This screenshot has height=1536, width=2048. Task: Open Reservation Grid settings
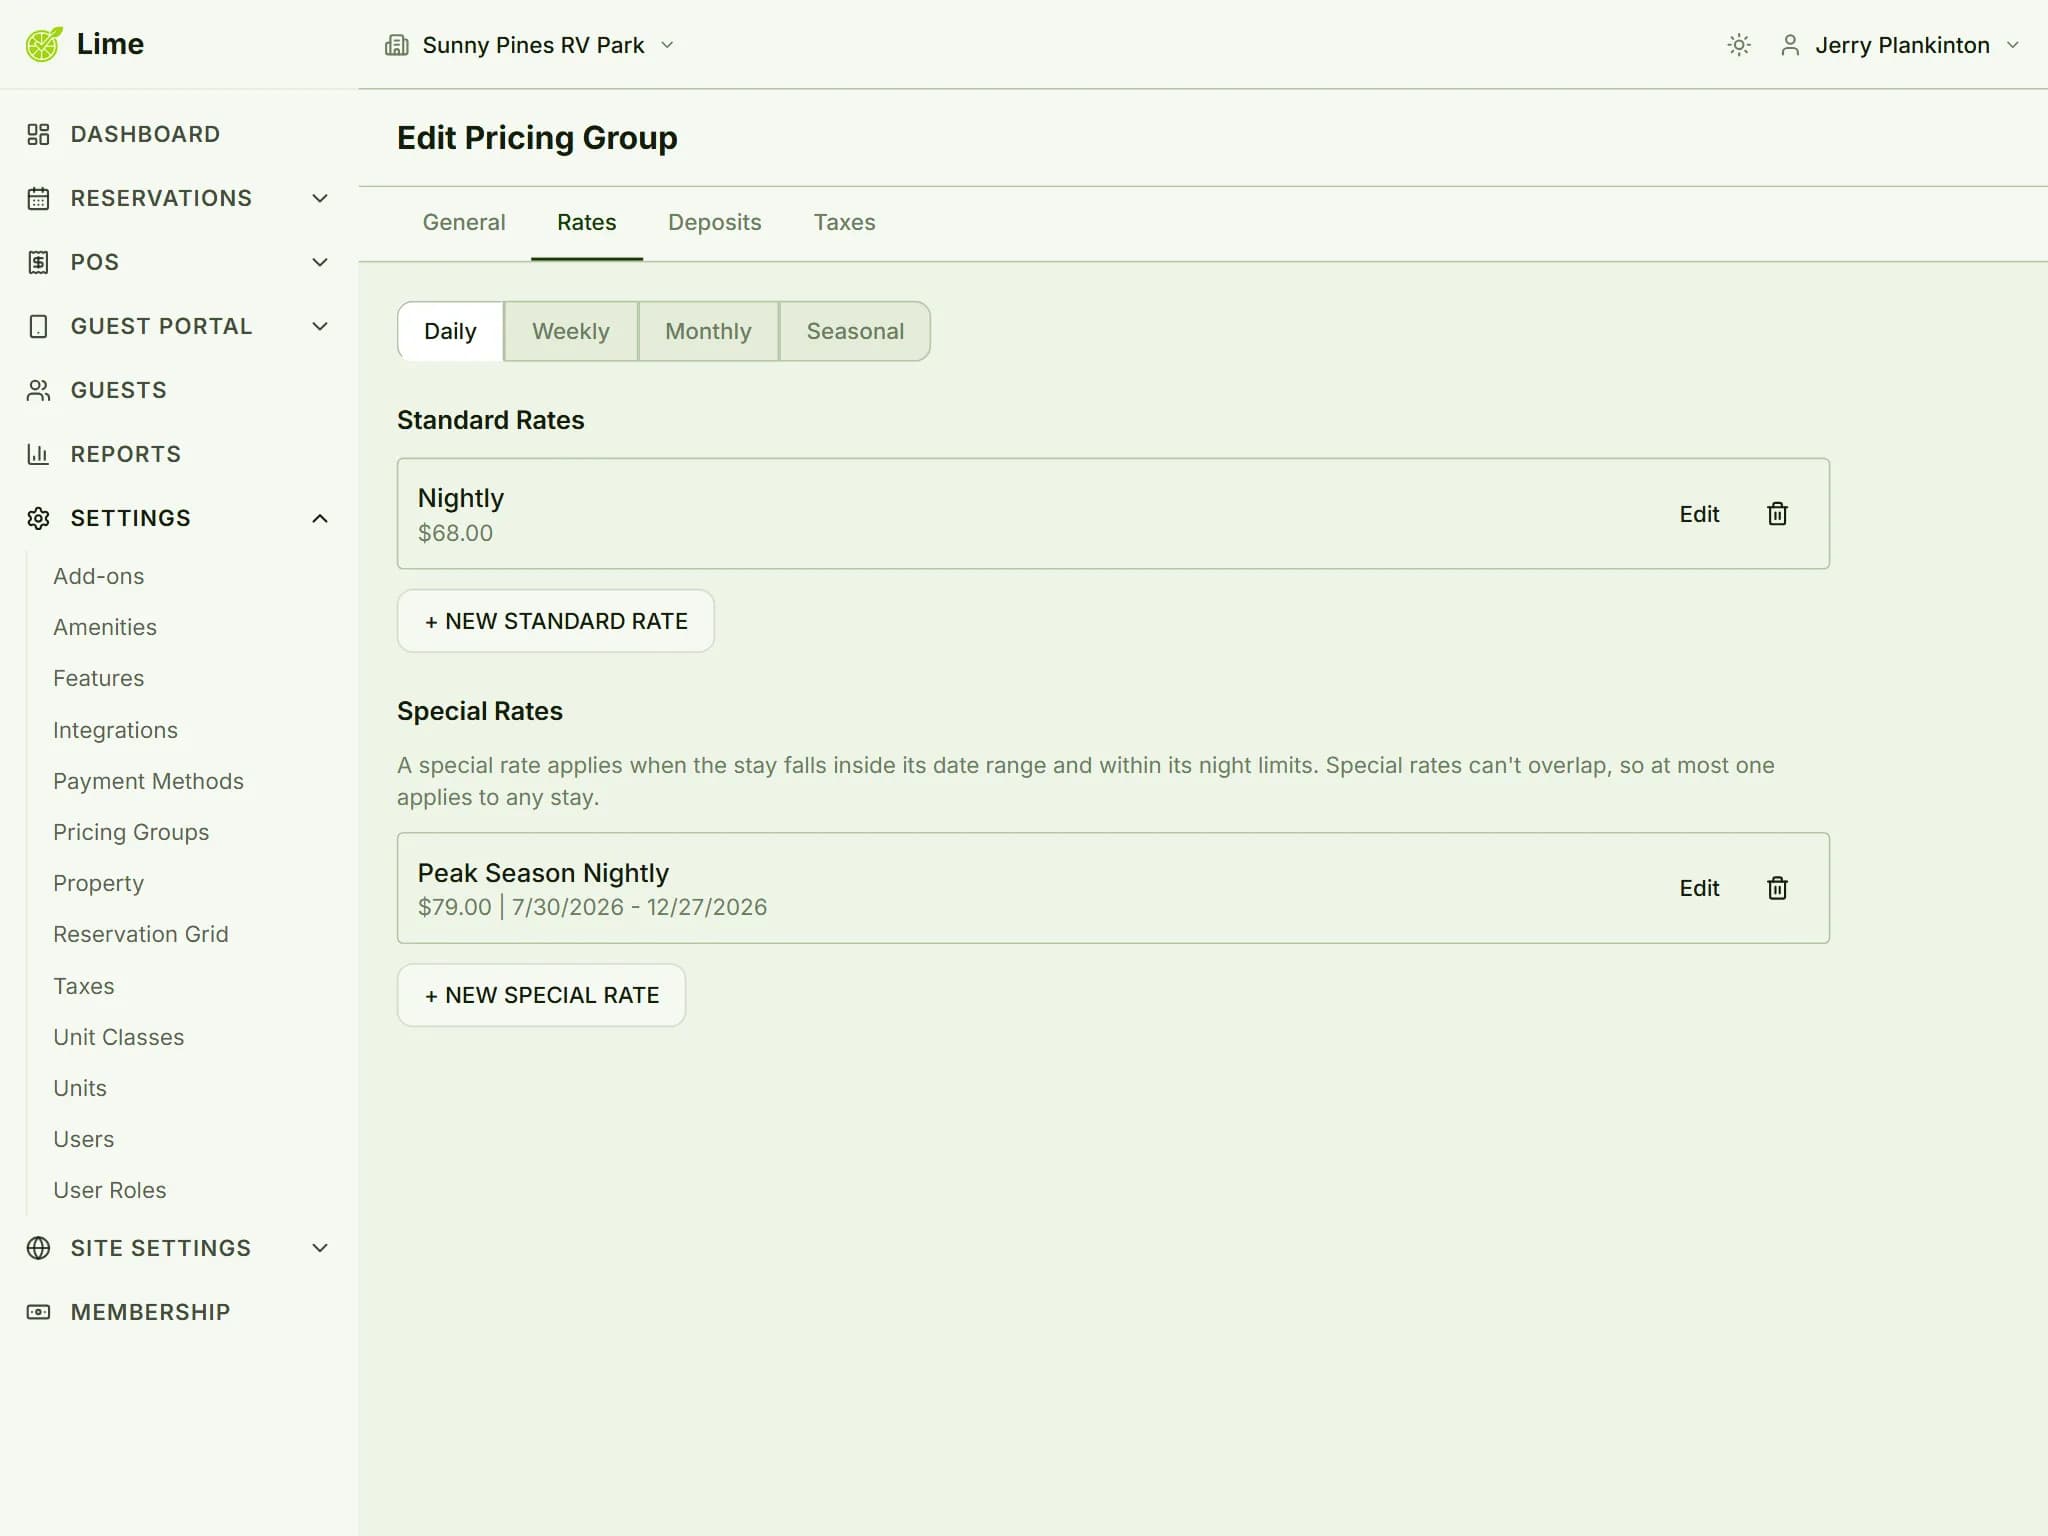click(x=141, y=934)
